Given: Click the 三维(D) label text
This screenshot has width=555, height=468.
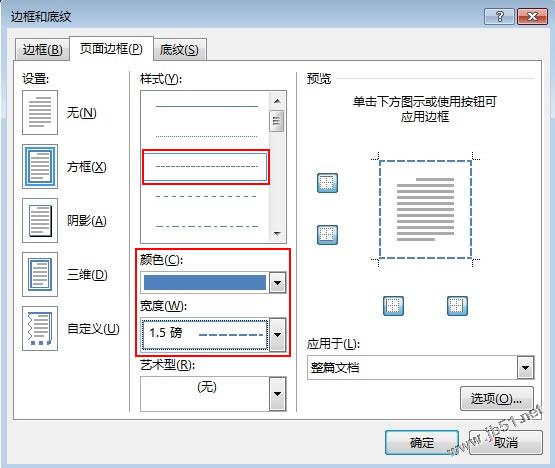Looking at the screenshot, I should (x=87, y=275).
